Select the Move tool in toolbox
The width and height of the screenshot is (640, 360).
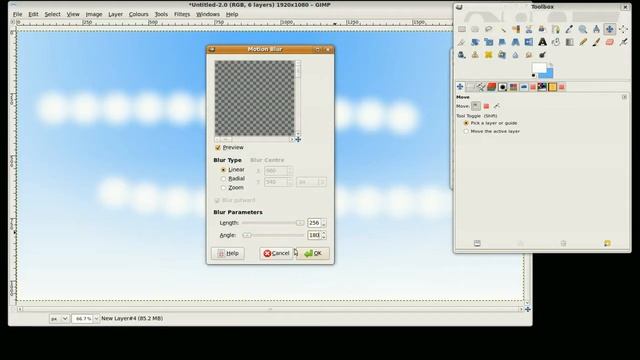pyautogui.click(x=610, y=29)
